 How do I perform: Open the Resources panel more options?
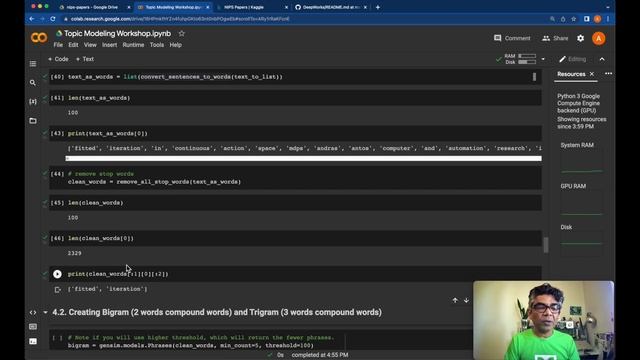point(608,74)
